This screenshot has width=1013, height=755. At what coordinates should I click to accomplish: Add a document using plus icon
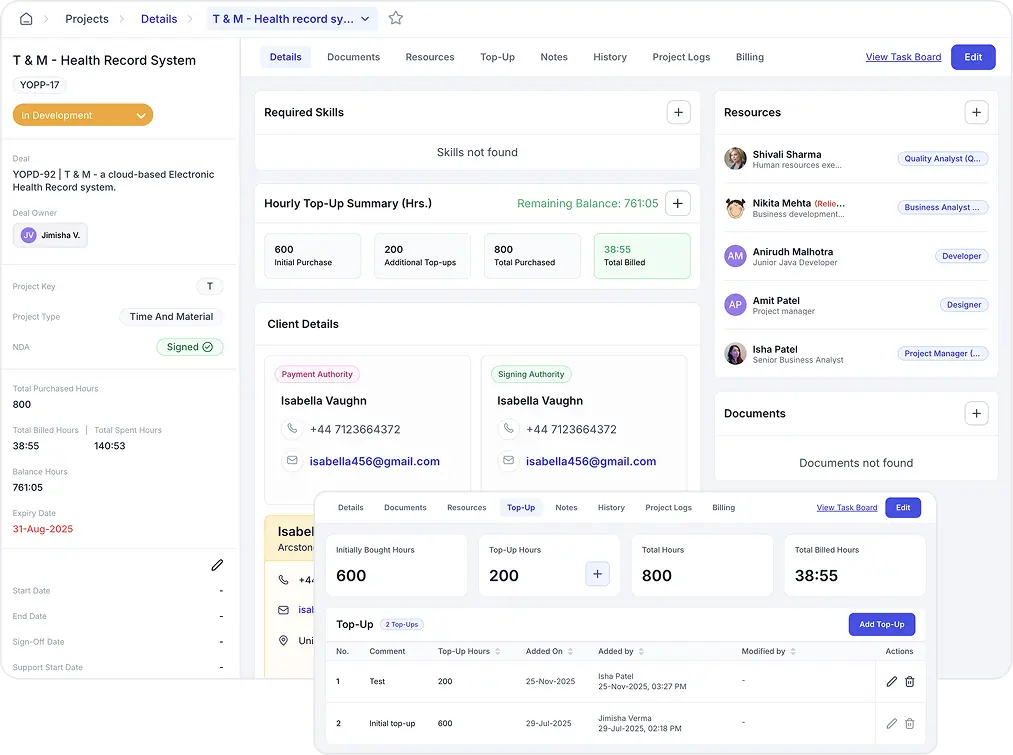pos(976,413)
